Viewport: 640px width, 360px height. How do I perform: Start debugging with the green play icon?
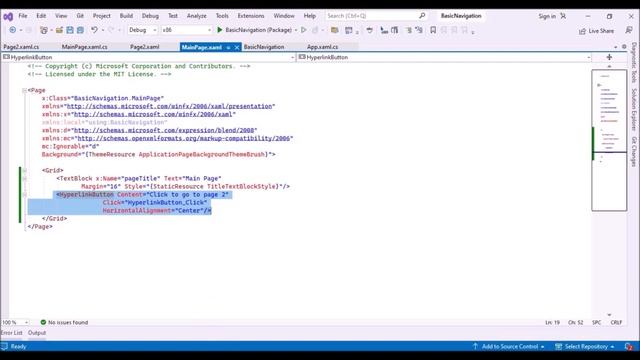pos(220,30)
